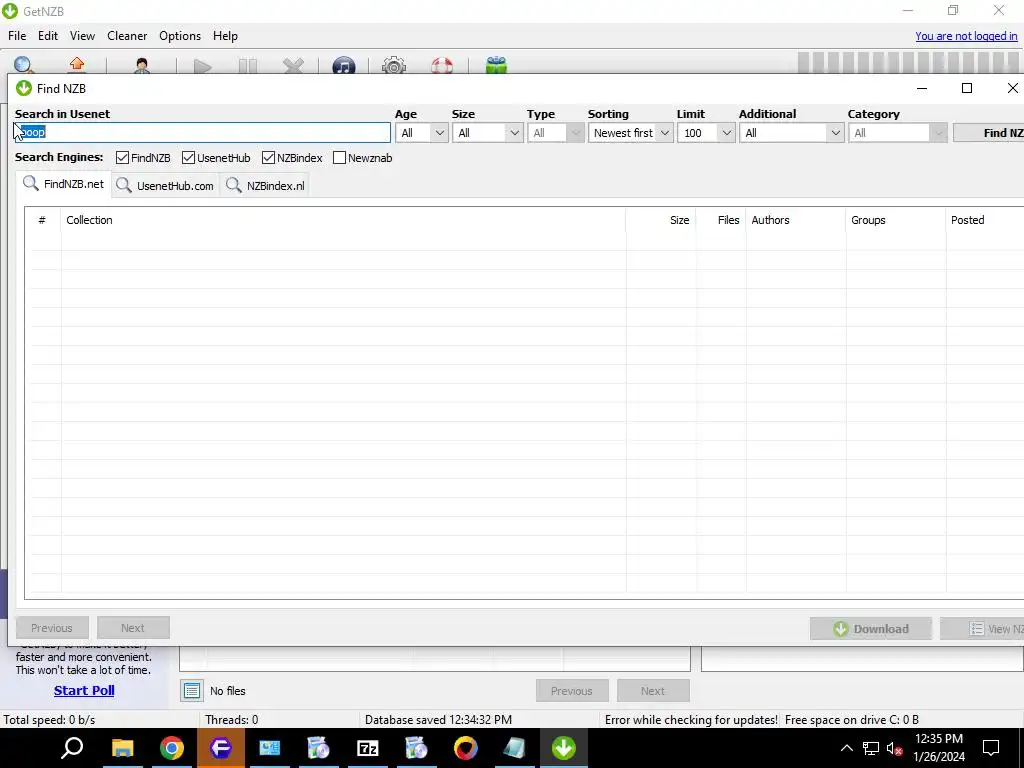Click the # column header
Image resolution: width=1024 pixels, height=768 pixels.
42,220
